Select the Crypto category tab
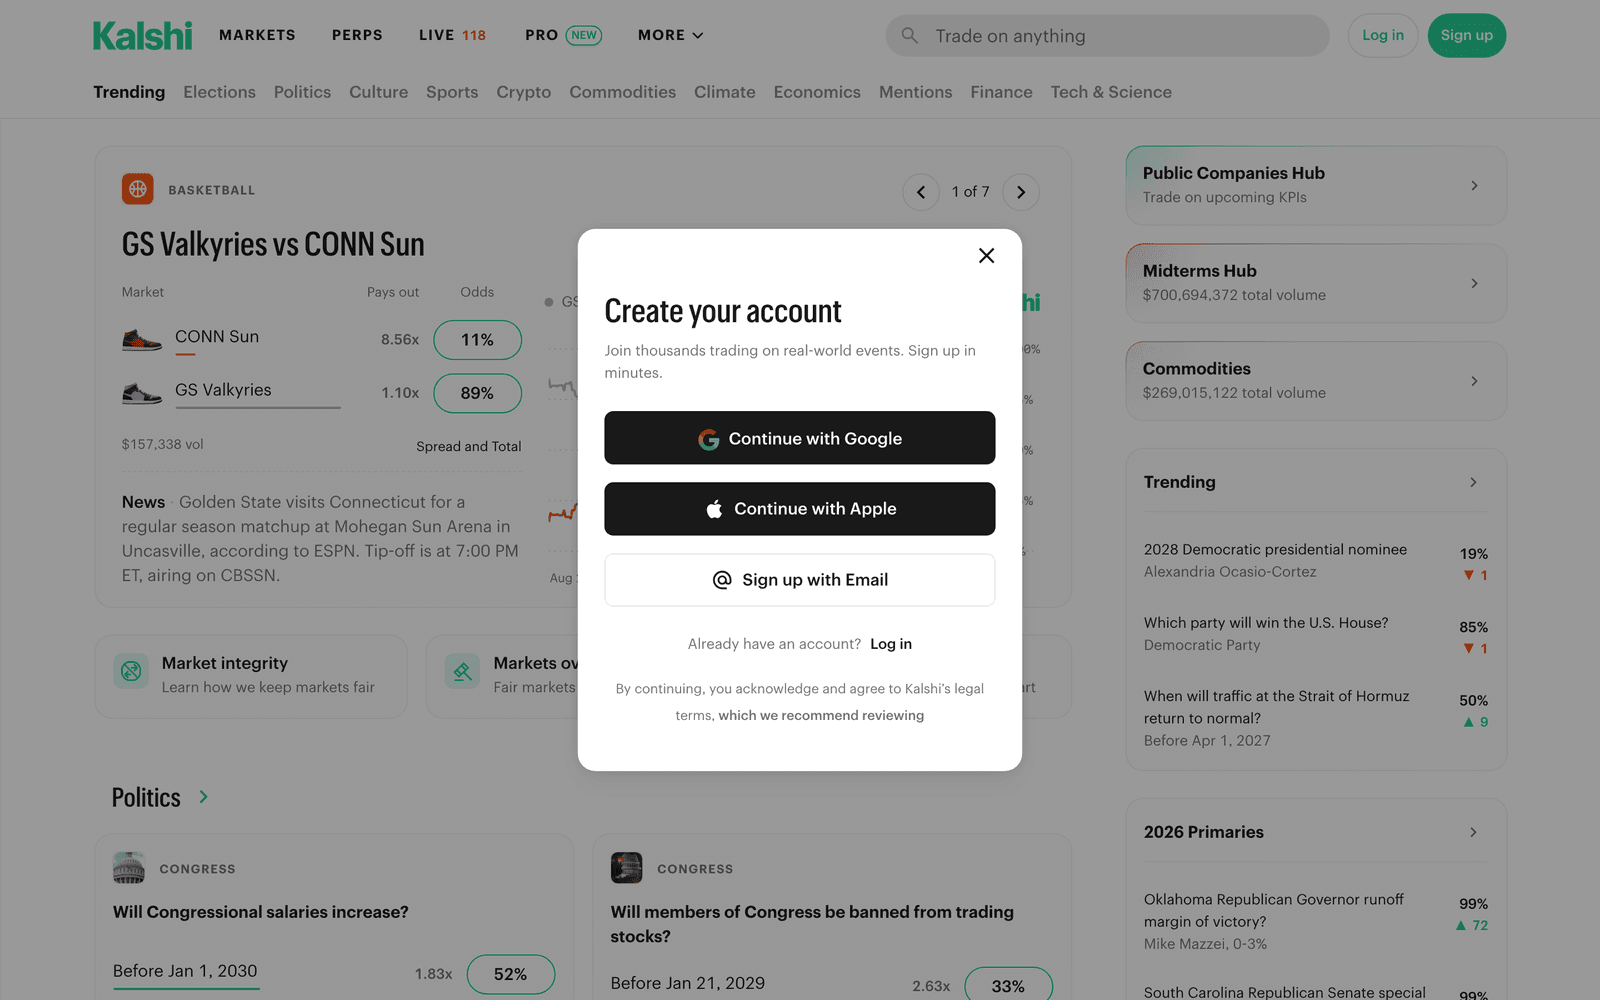Screen dimensions: 1600x1000 coord(524,92)
